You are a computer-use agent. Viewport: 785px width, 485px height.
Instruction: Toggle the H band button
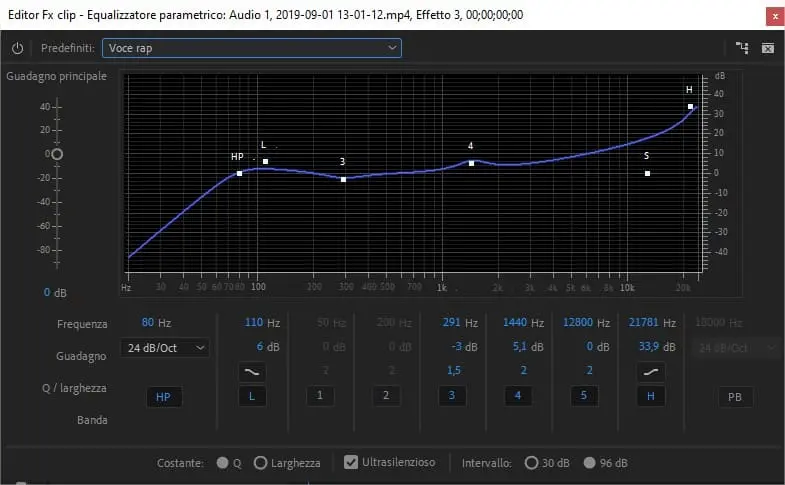click(x=651, y=396)
